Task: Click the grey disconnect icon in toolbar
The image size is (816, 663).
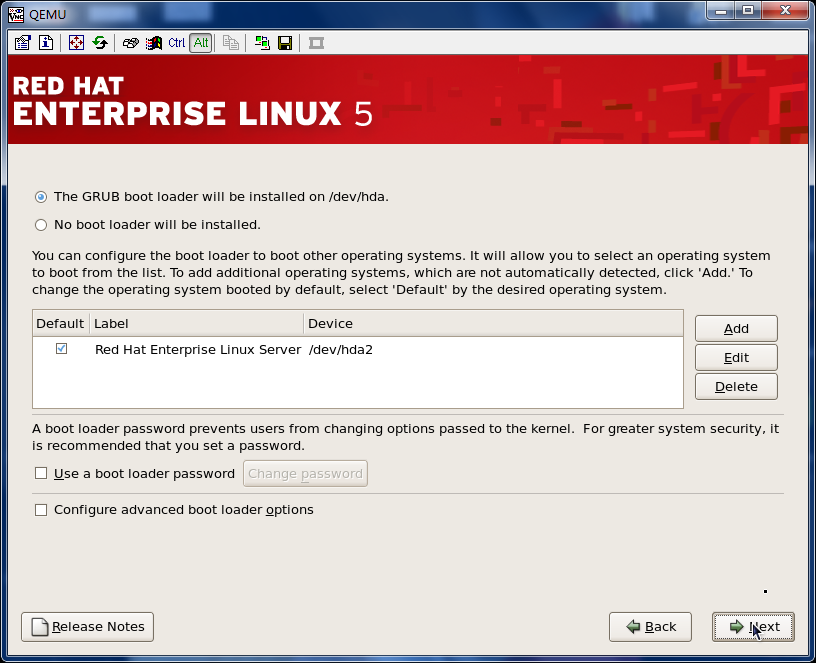Action: click(x=316, y=43)
